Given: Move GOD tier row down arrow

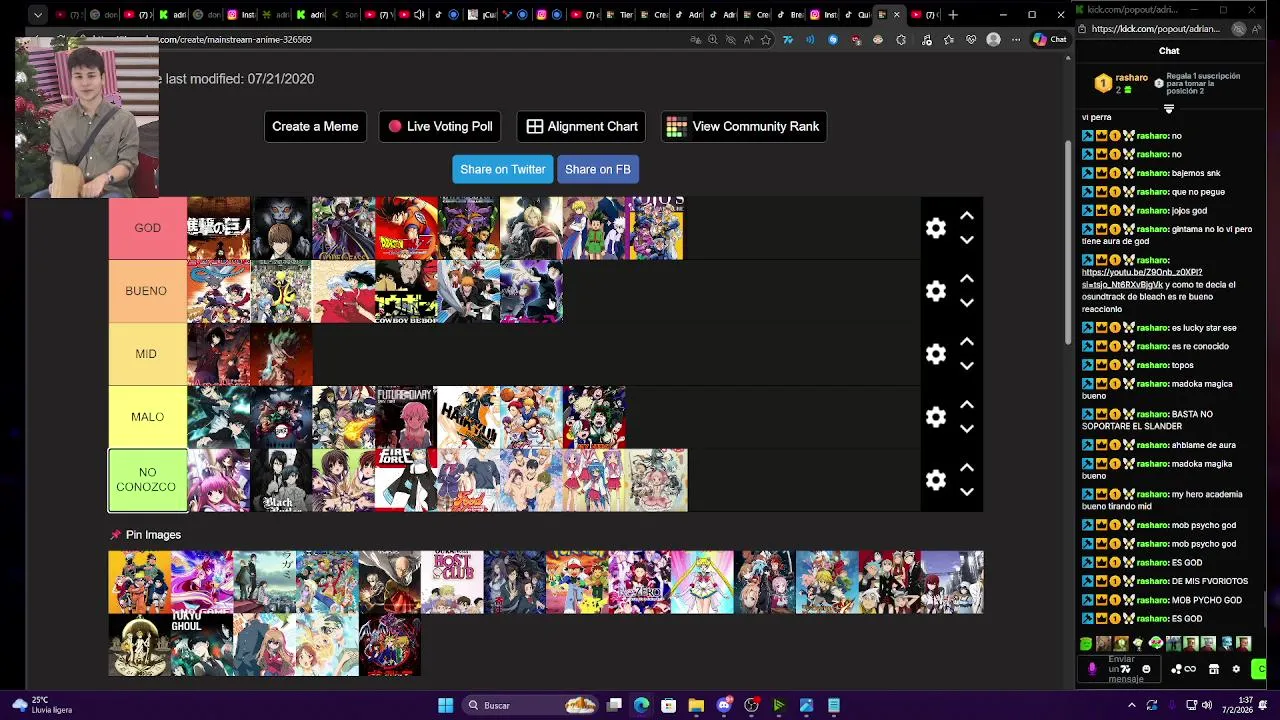Looking at the screenshot, I should coord(967,240).
